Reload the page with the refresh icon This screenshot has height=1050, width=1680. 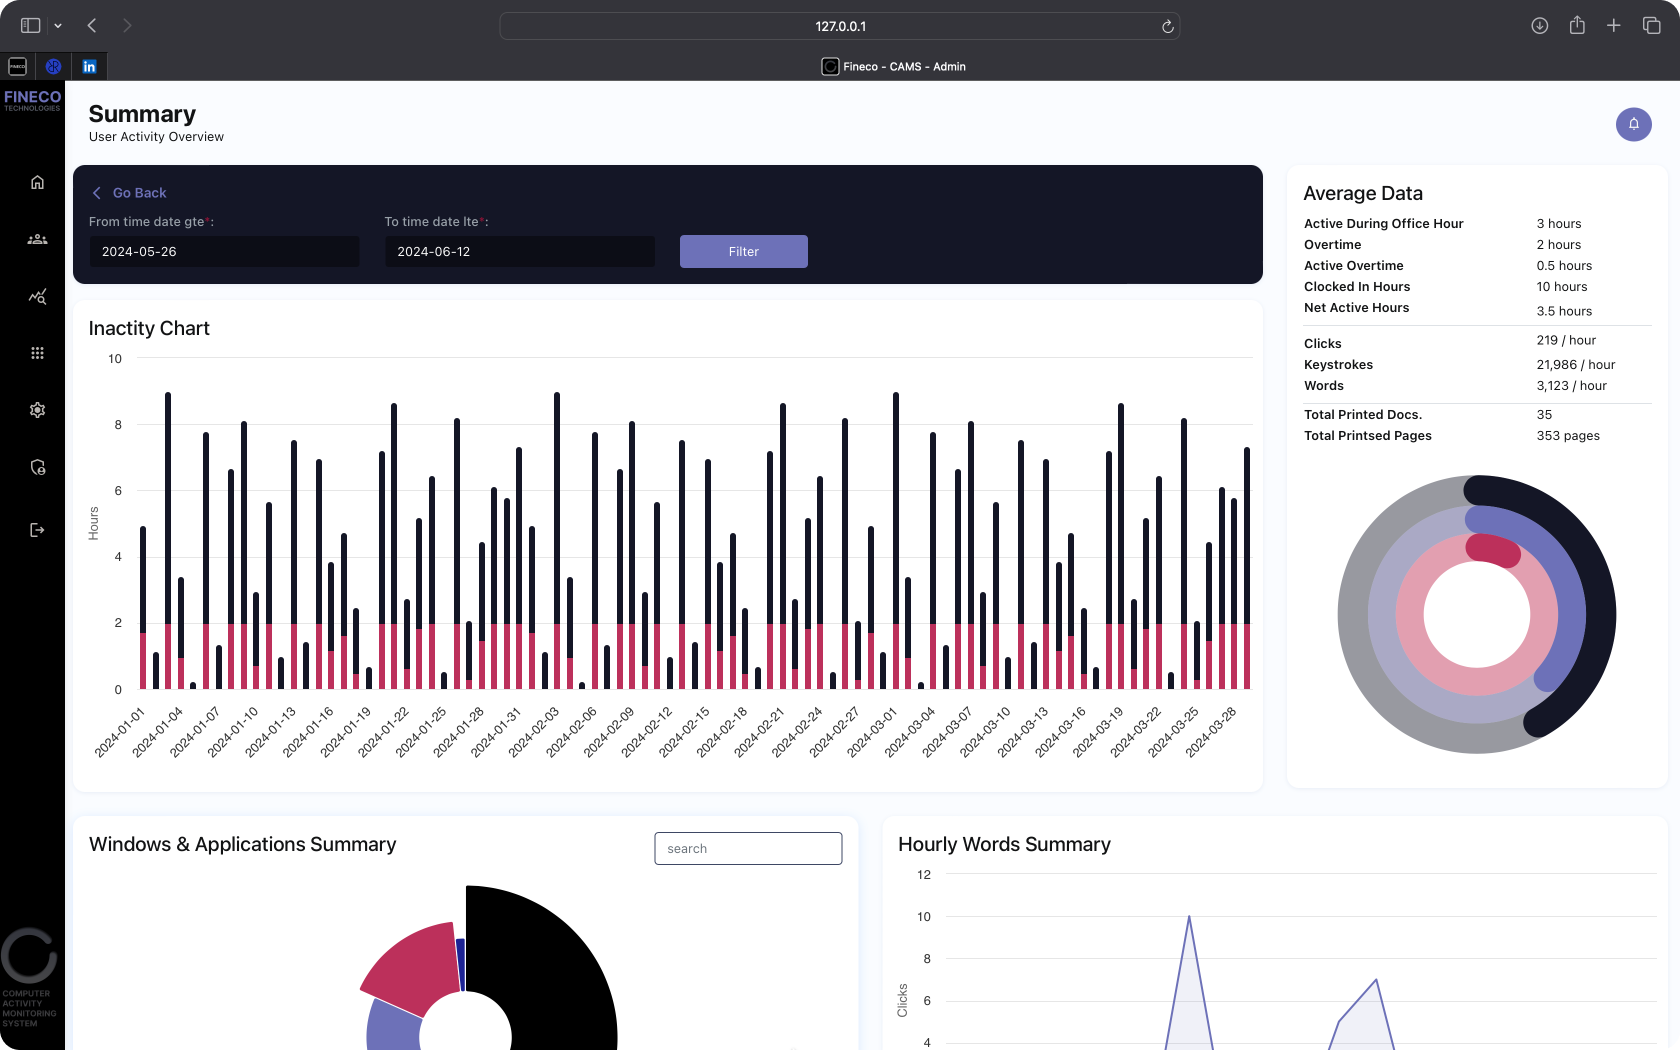pyautogui.click(x=1167, y=26)
